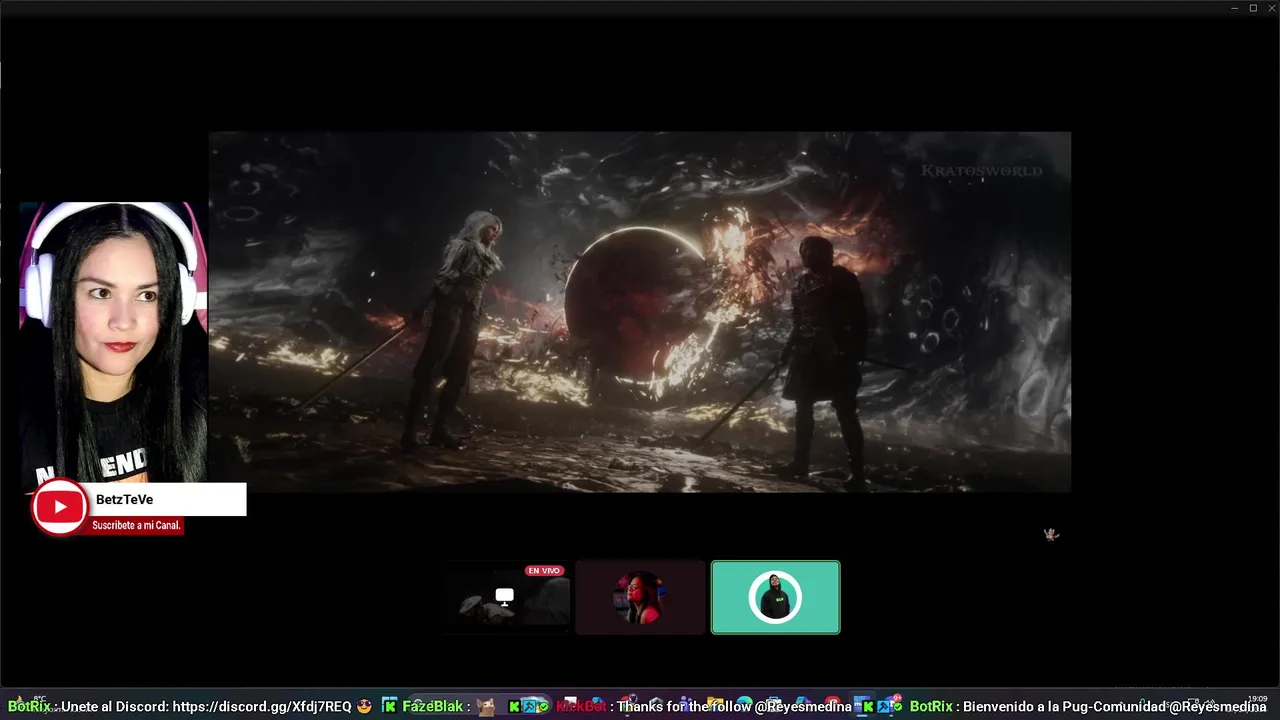This screenshot has width=1280, height=720.
Task: Click the FazeBlak username in the chat ticker
Action: pyautogui.click(x=432, y=706)
